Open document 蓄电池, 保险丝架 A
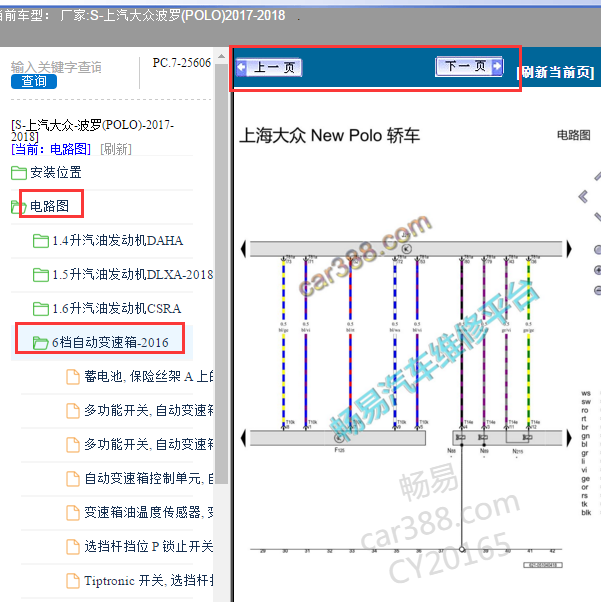 (x=149, y=376)
